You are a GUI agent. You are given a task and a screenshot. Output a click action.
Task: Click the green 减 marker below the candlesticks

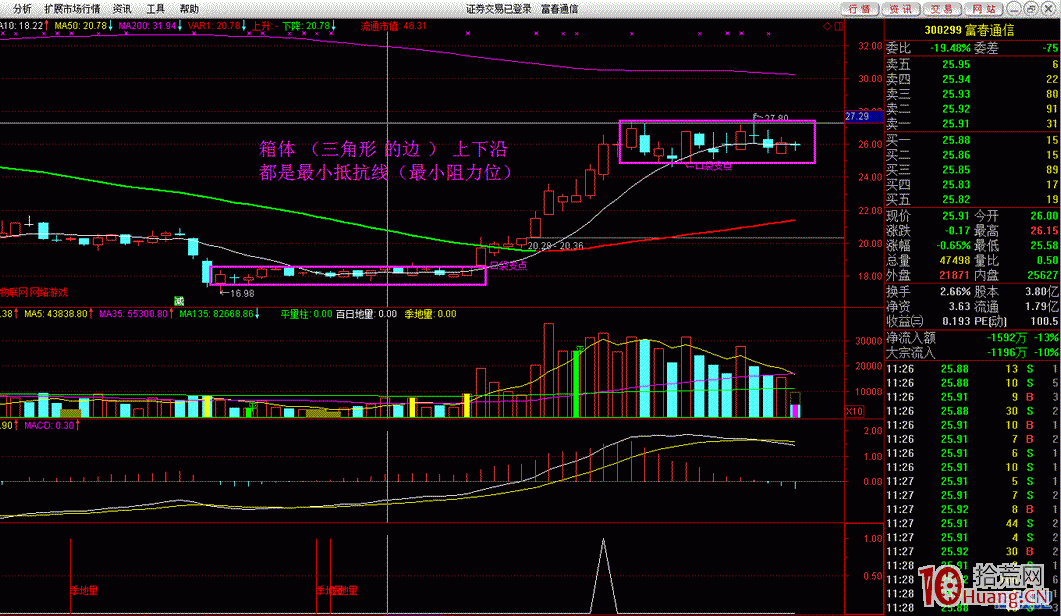[179, 301]
